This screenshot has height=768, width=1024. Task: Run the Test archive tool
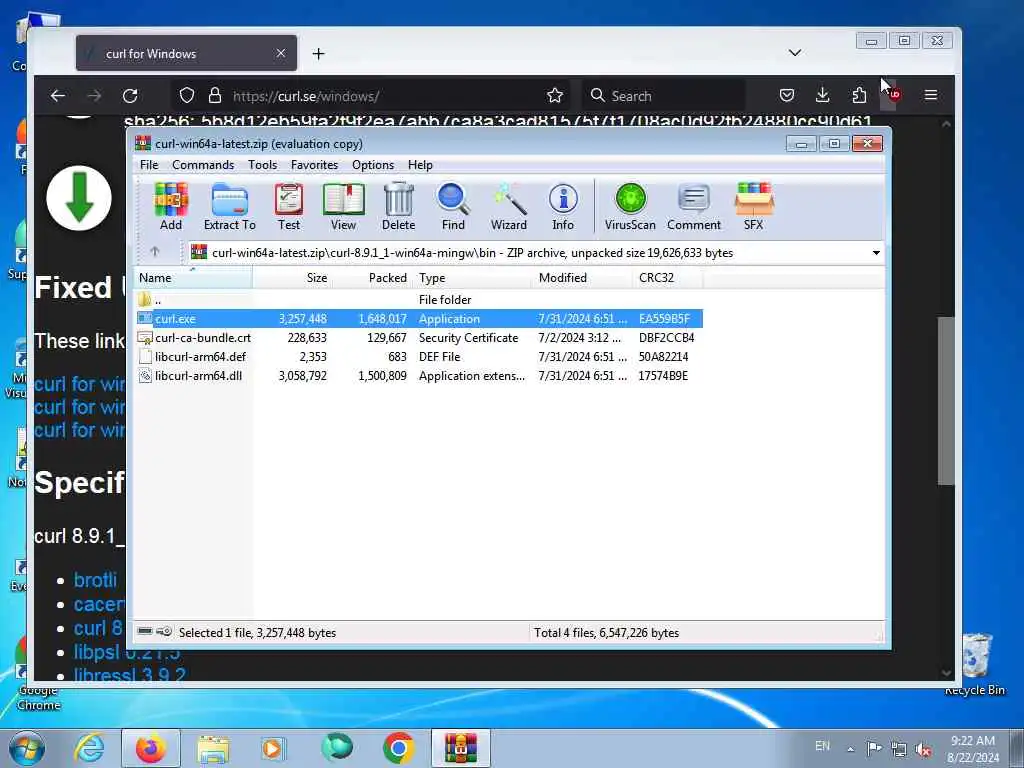point(289,206)
